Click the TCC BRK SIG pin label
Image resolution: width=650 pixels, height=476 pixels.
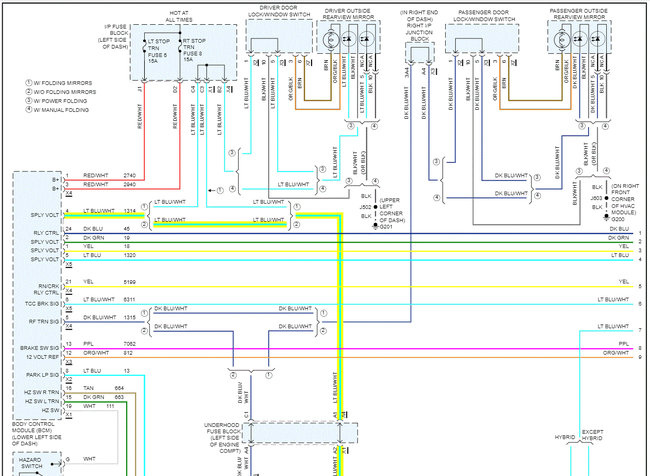click(x=42, y=304)
